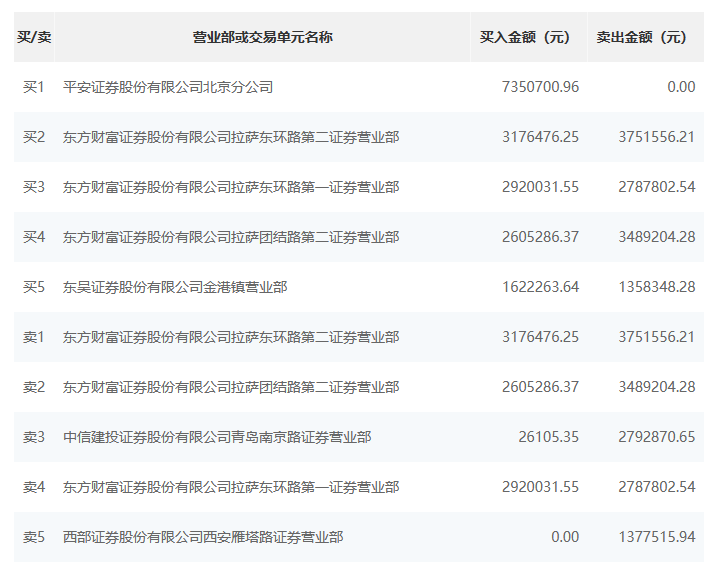The width and height of the screenshot is (719, 575).
Task: Select the 买5 row label
Action: [33, 287]
